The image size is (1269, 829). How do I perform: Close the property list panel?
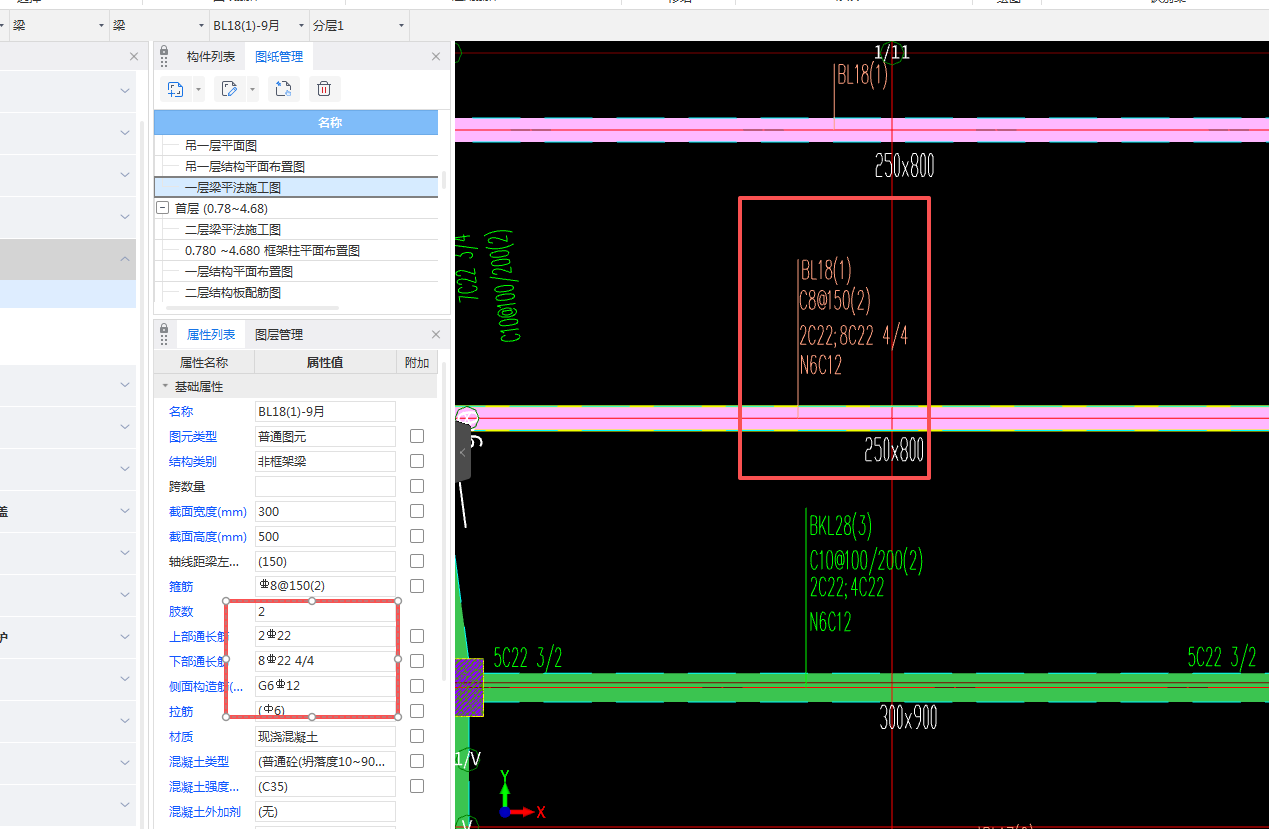(436, 334)
